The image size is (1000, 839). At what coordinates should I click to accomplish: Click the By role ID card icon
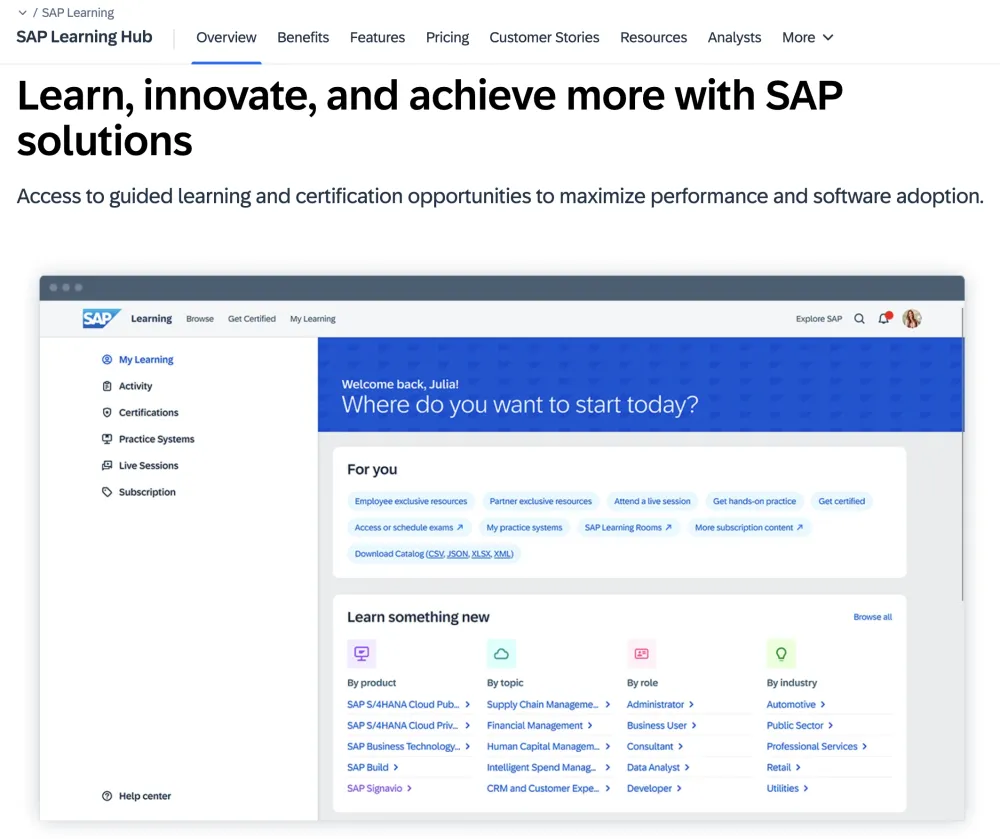[641, 654]
